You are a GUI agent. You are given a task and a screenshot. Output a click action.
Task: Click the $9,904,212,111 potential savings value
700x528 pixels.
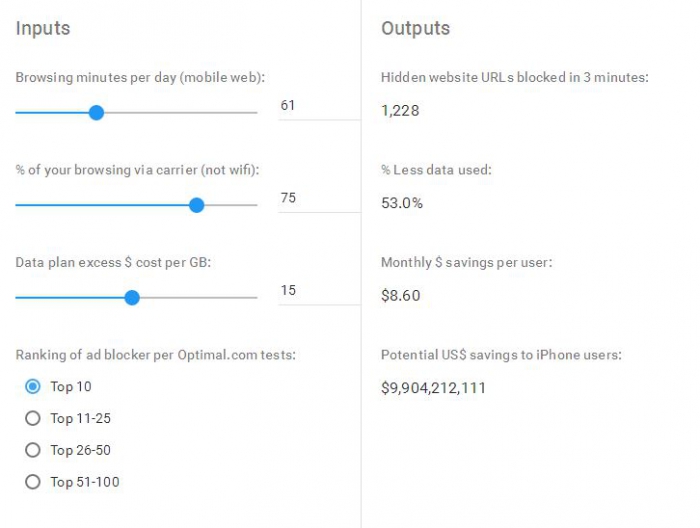point(433,387)
